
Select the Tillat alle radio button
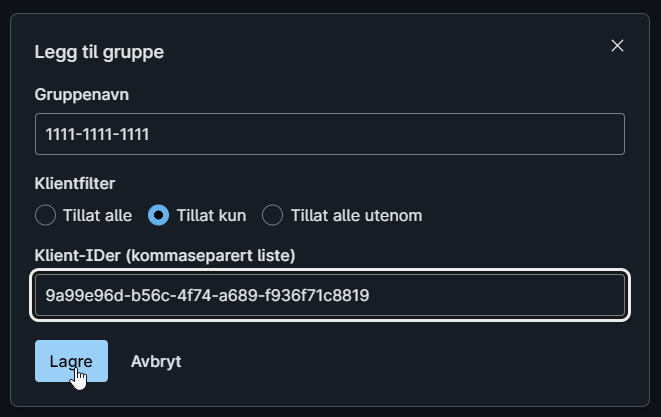click(45, 215)
